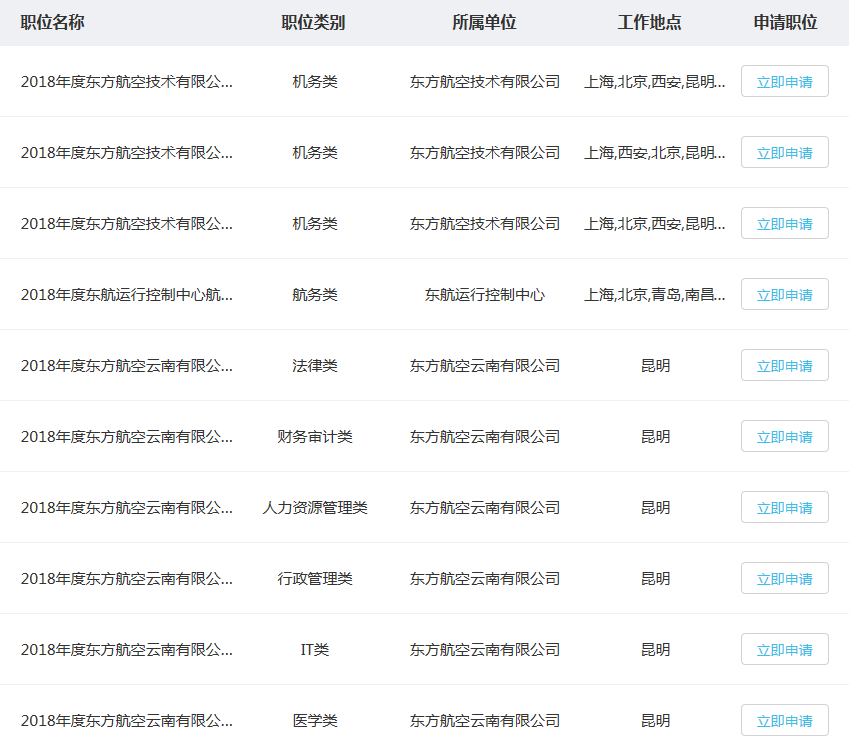The width and height of the screenshot is (849, 741).
Task: Click the 工作地点 column header
Action: [650, 23]
